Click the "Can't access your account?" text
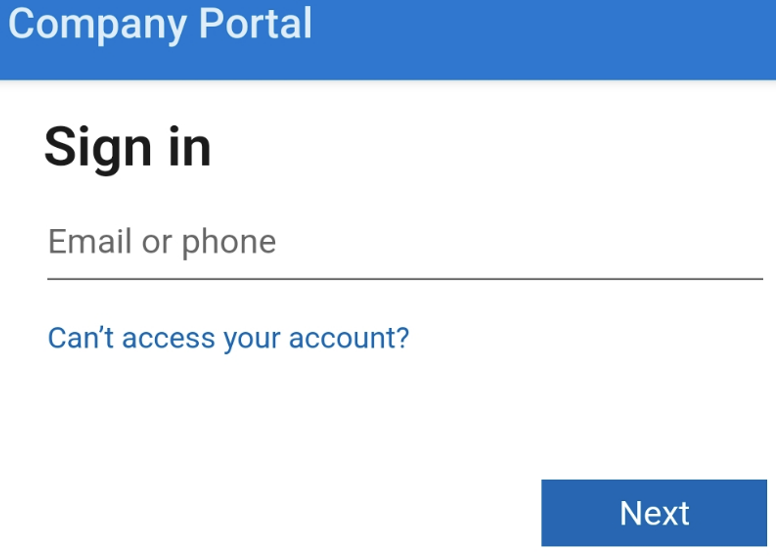Viewport: 776px width, 556px height. (x=228, y=338)
